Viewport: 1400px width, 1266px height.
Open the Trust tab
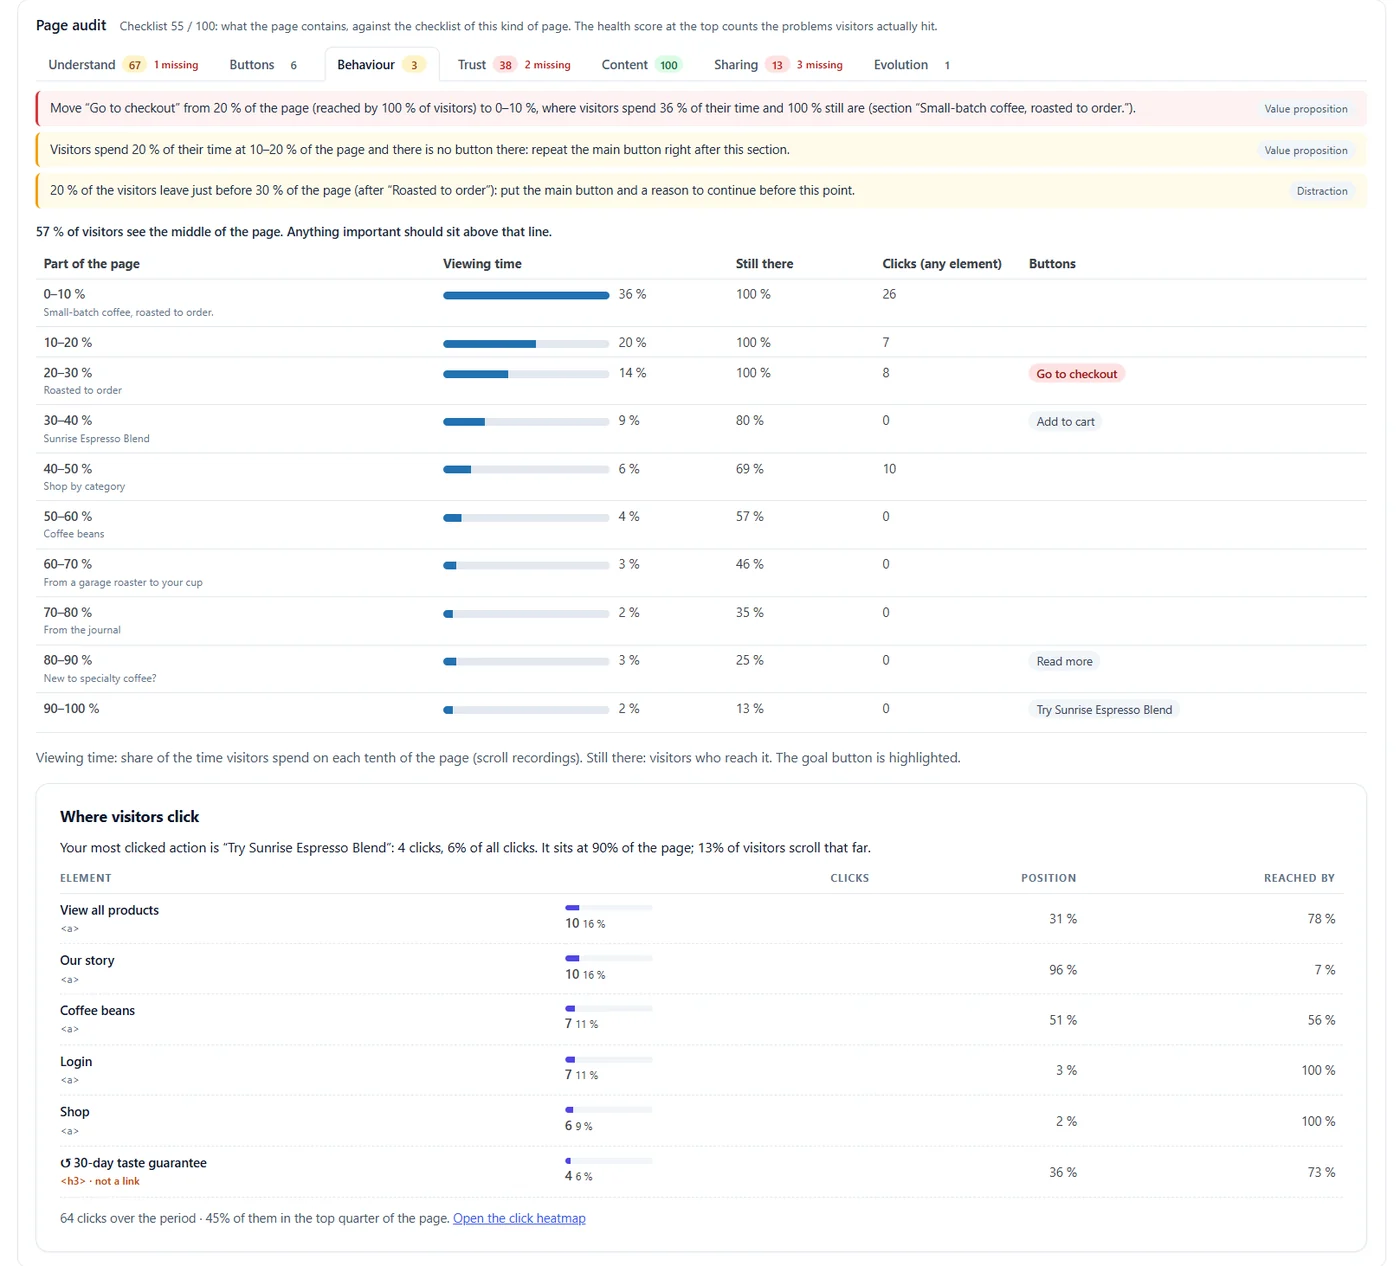pos(514,65)
